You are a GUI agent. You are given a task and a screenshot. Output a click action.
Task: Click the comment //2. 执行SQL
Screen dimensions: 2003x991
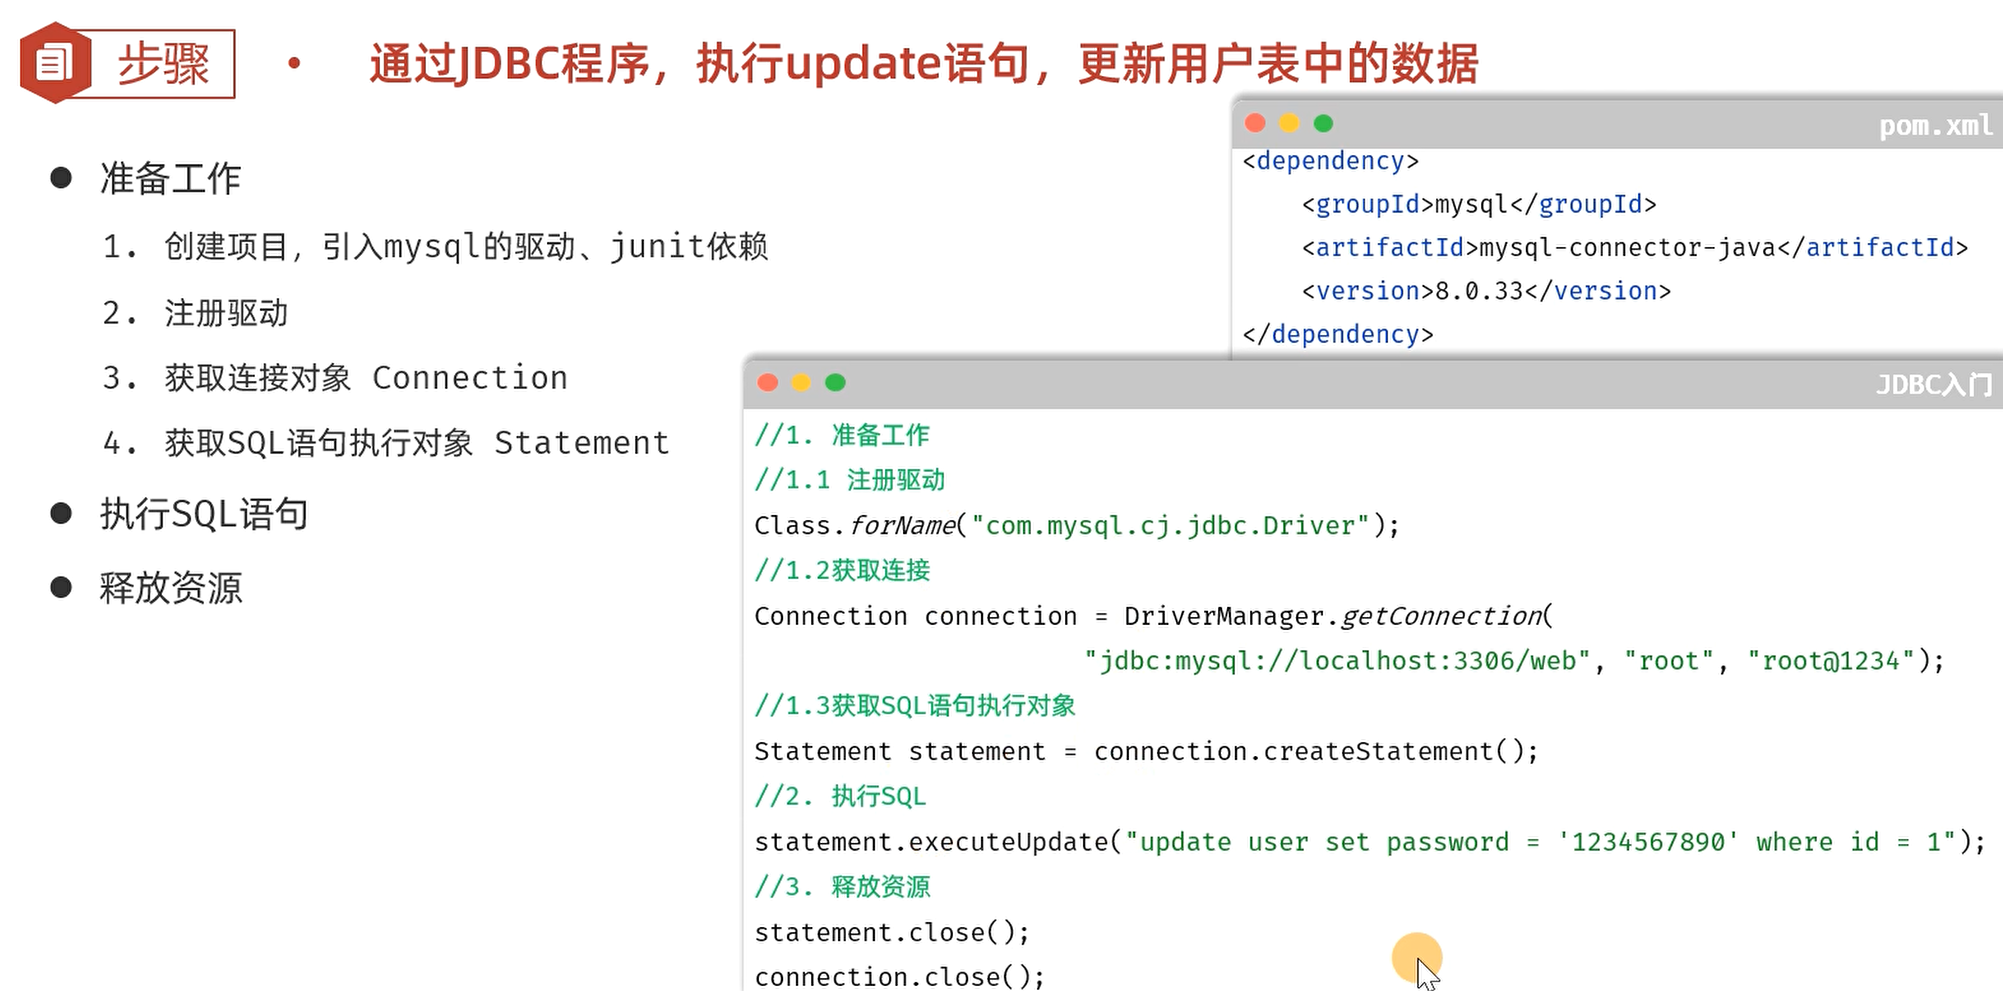click(840, 796)
